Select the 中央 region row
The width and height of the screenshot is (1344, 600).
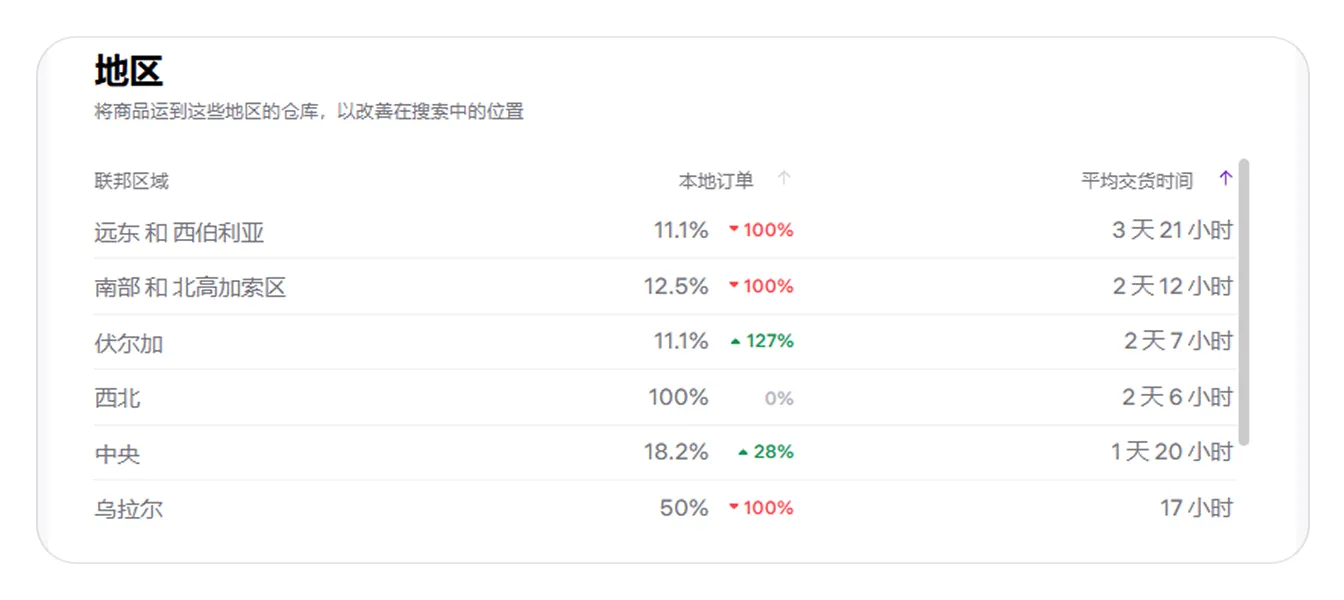pos(664,453)
